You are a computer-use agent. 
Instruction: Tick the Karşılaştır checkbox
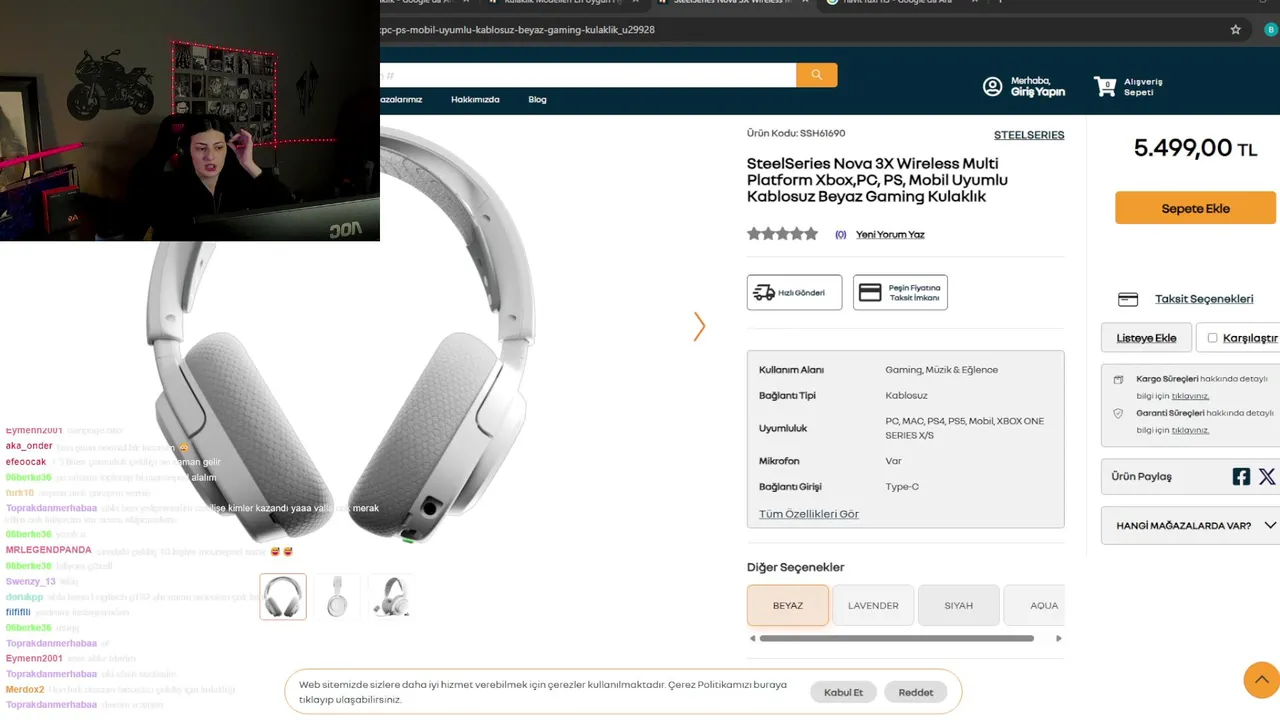(x=1212, y=338)
